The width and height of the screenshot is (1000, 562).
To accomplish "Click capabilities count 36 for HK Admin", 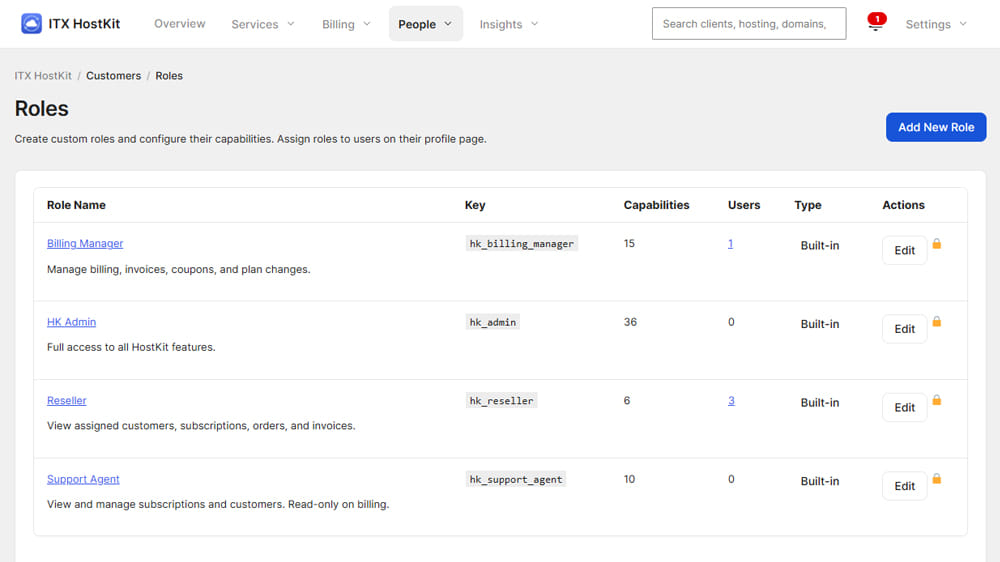I will (630, 322).
